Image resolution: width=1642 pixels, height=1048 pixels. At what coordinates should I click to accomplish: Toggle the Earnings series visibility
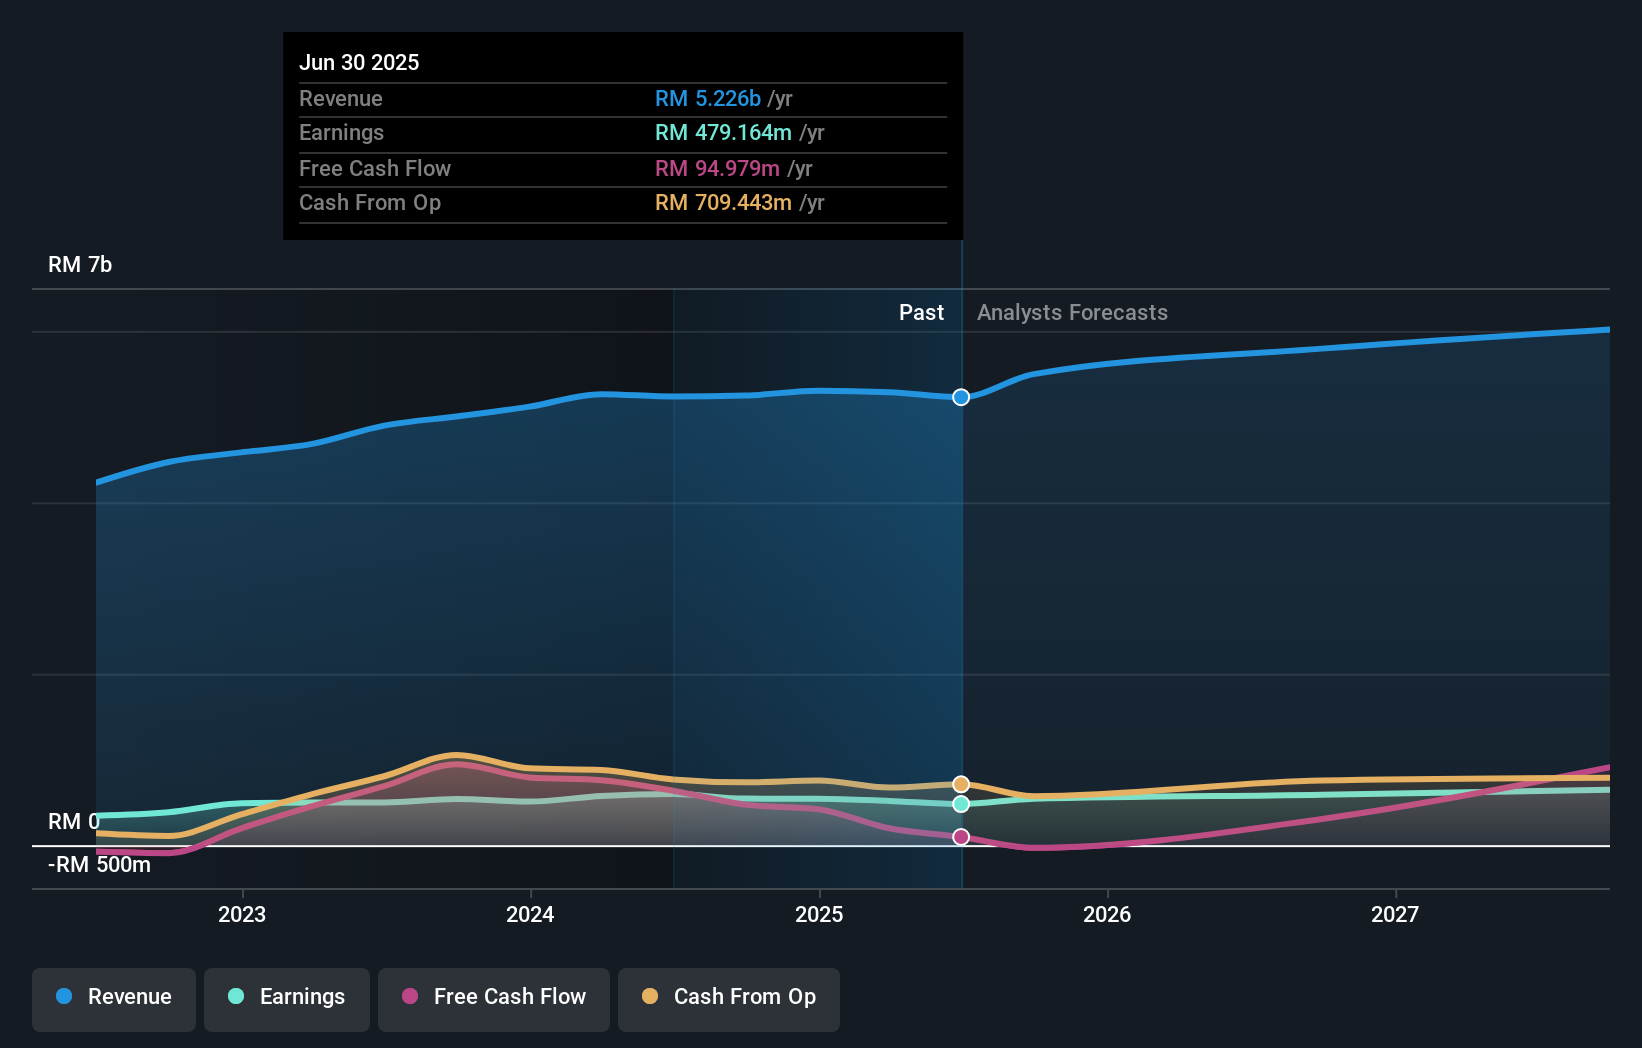click(x=286, y=997)
